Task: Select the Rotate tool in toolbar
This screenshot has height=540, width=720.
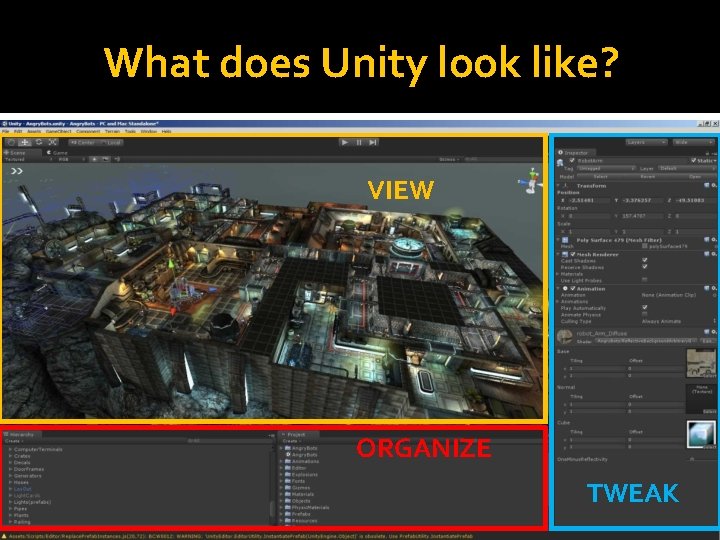Action: 39,142
